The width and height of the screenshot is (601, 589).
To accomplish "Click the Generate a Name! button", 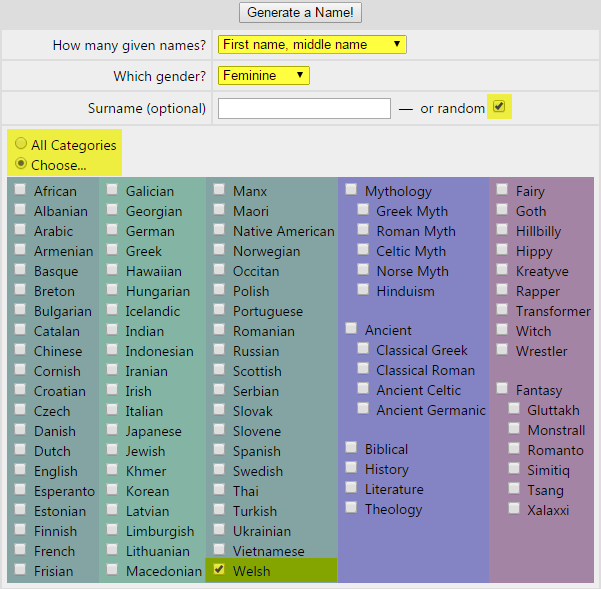I will point(300,13).
